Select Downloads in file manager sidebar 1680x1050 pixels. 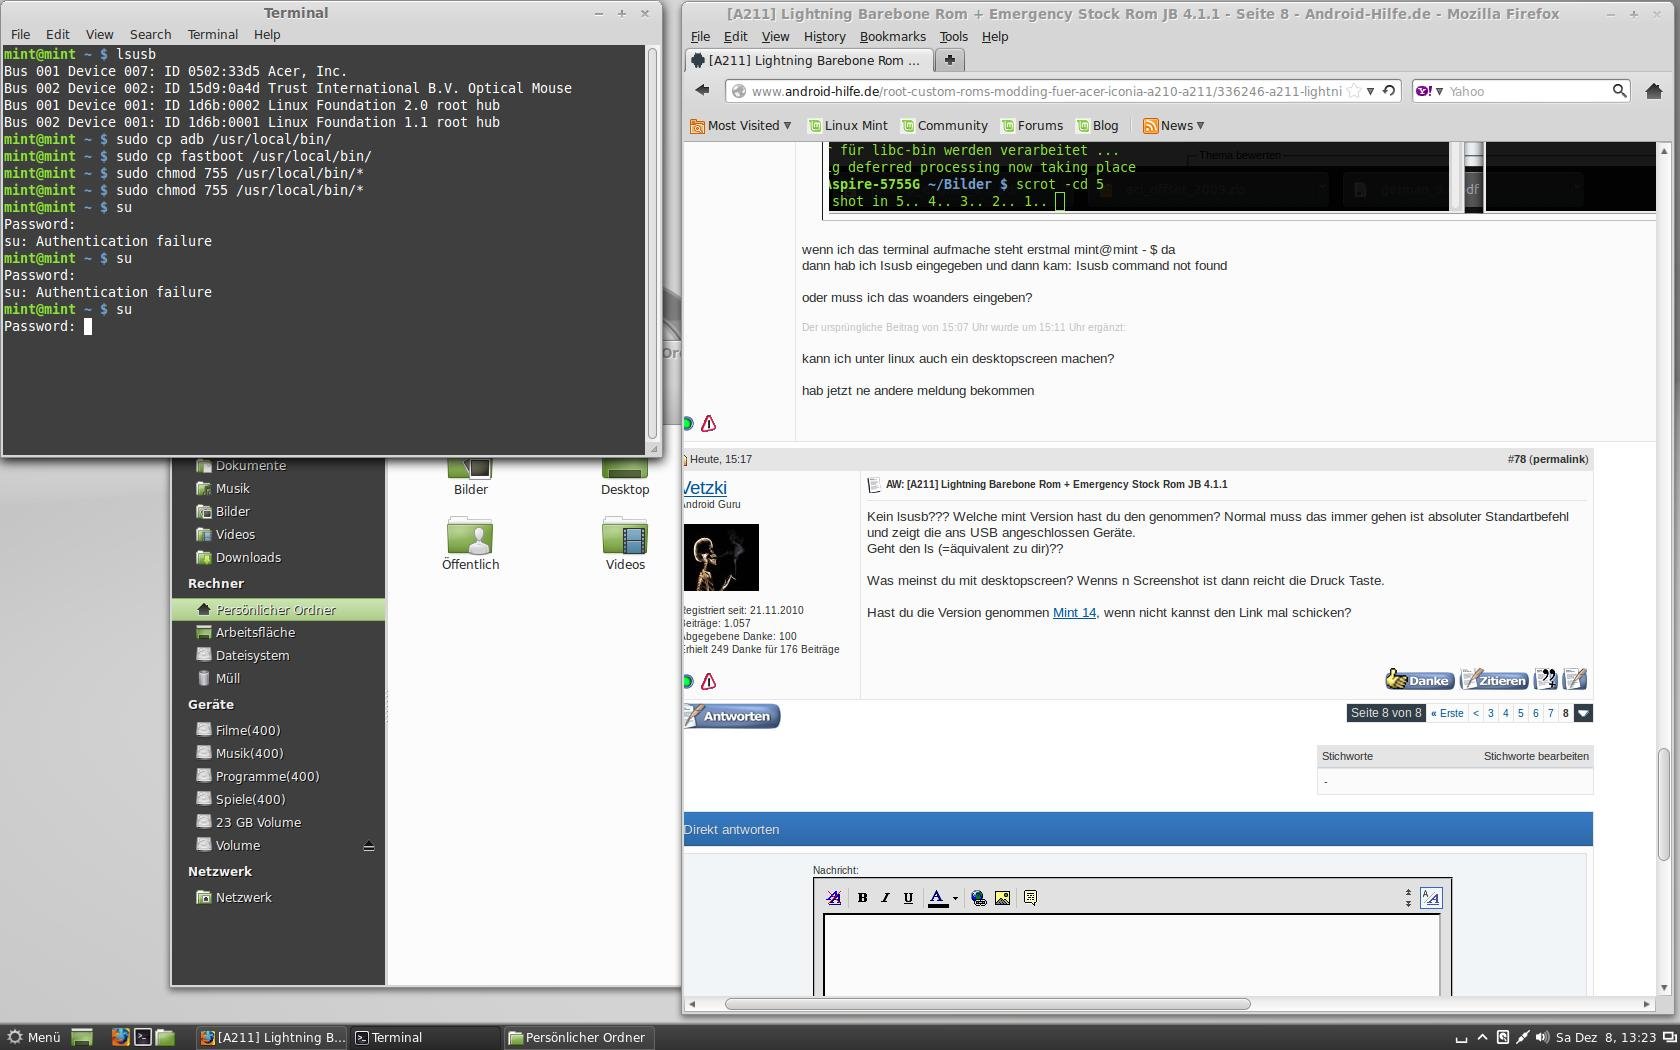coord(248,558)
